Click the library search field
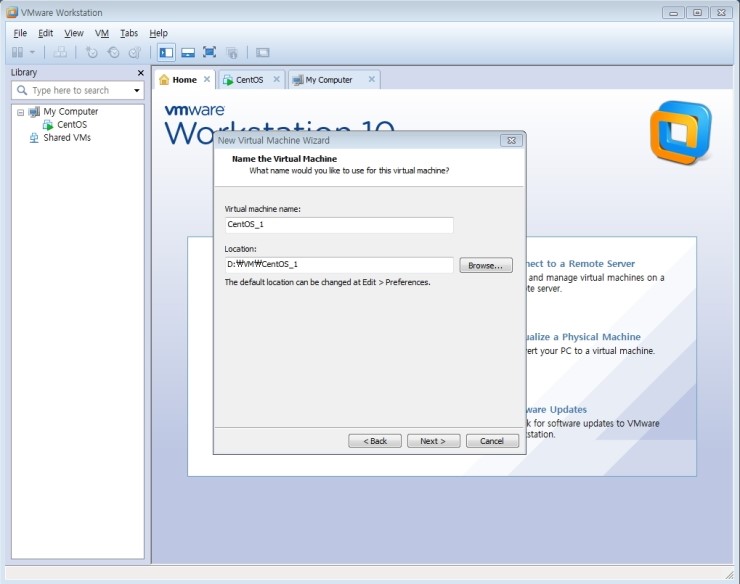Image resolution: width=740 pixels, height=584 pixels. point(78,90)
